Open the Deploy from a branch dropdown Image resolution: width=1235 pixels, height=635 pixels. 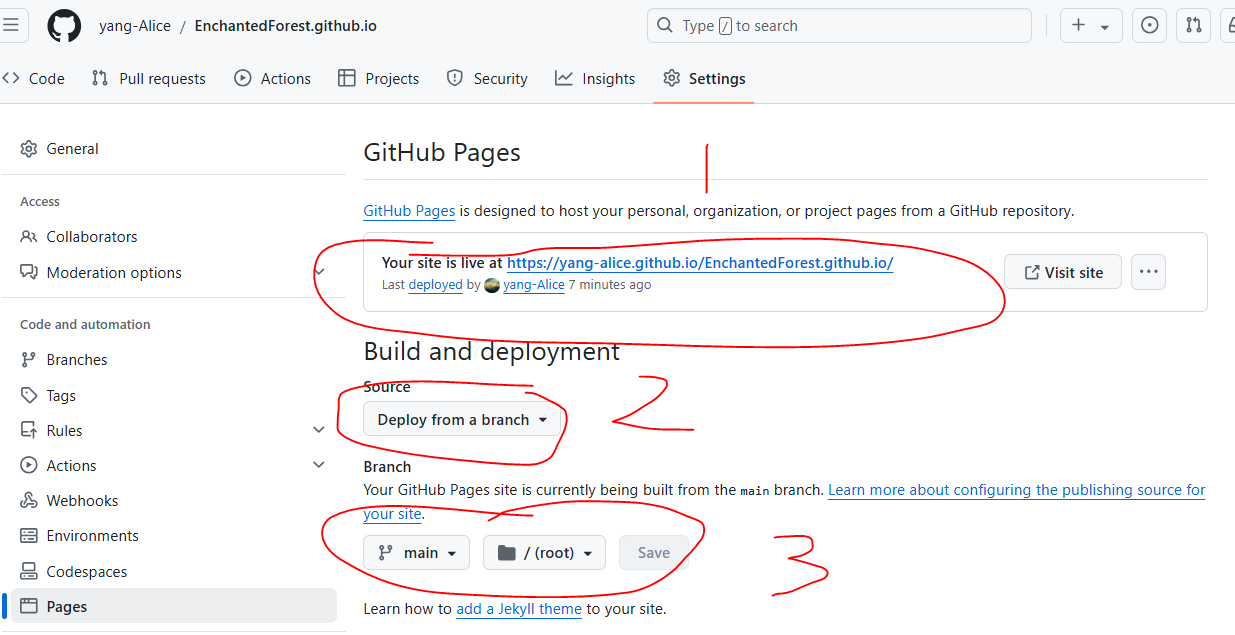pos(462,420)
